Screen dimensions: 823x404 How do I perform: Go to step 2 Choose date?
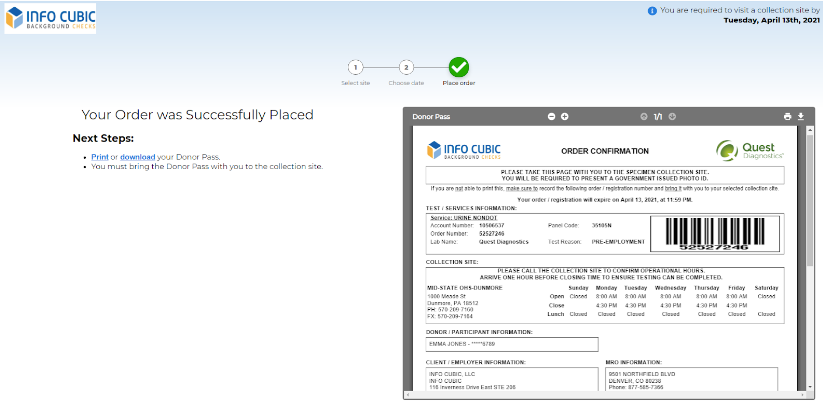click(406, 67)
